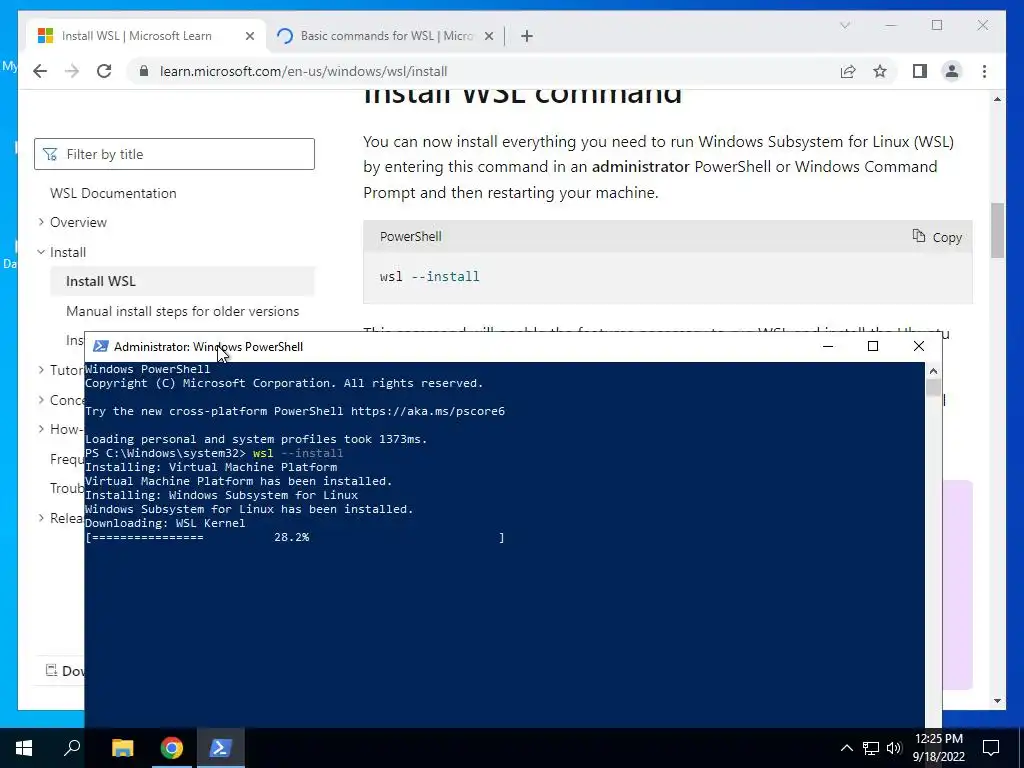
Task: Select Install WSL in sidebar
Action: (x=182, y=281)
